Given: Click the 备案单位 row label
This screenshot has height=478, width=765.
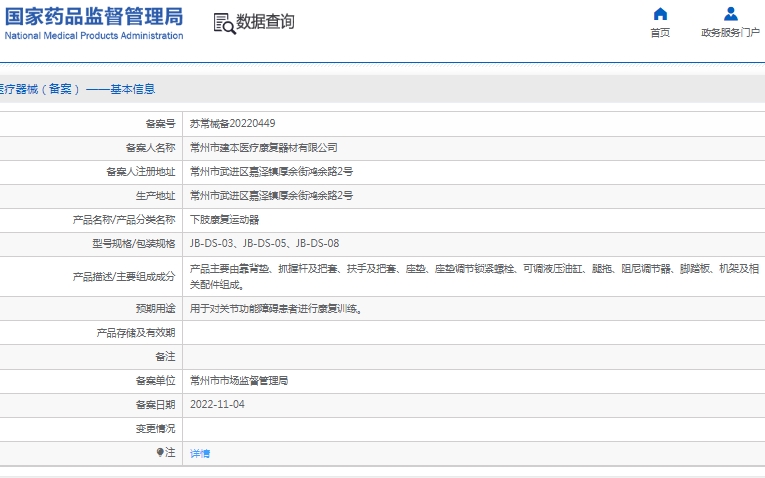Looking at the screenshot, I should [156, 380].
